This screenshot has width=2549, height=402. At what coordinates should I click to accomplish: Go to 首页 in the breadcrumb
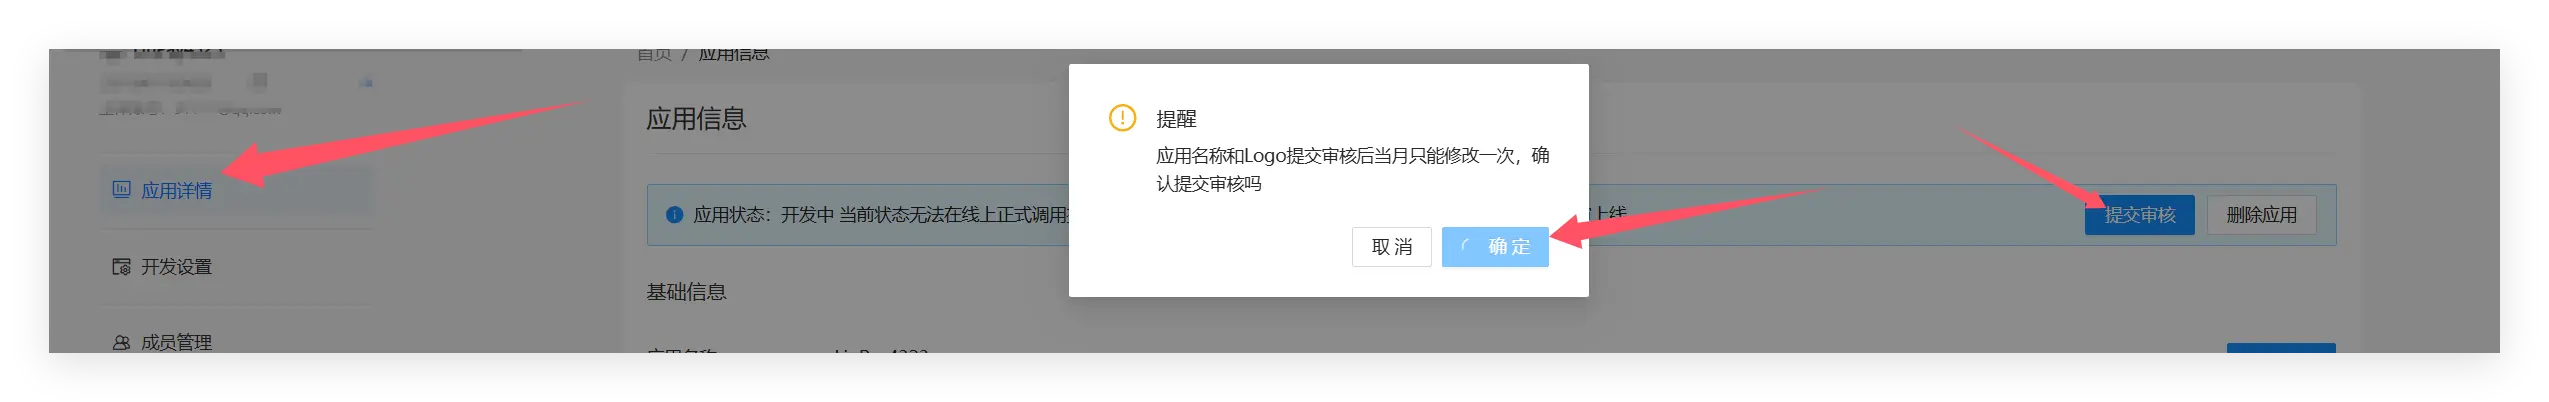pyautogui.click(x=655, y=54)
